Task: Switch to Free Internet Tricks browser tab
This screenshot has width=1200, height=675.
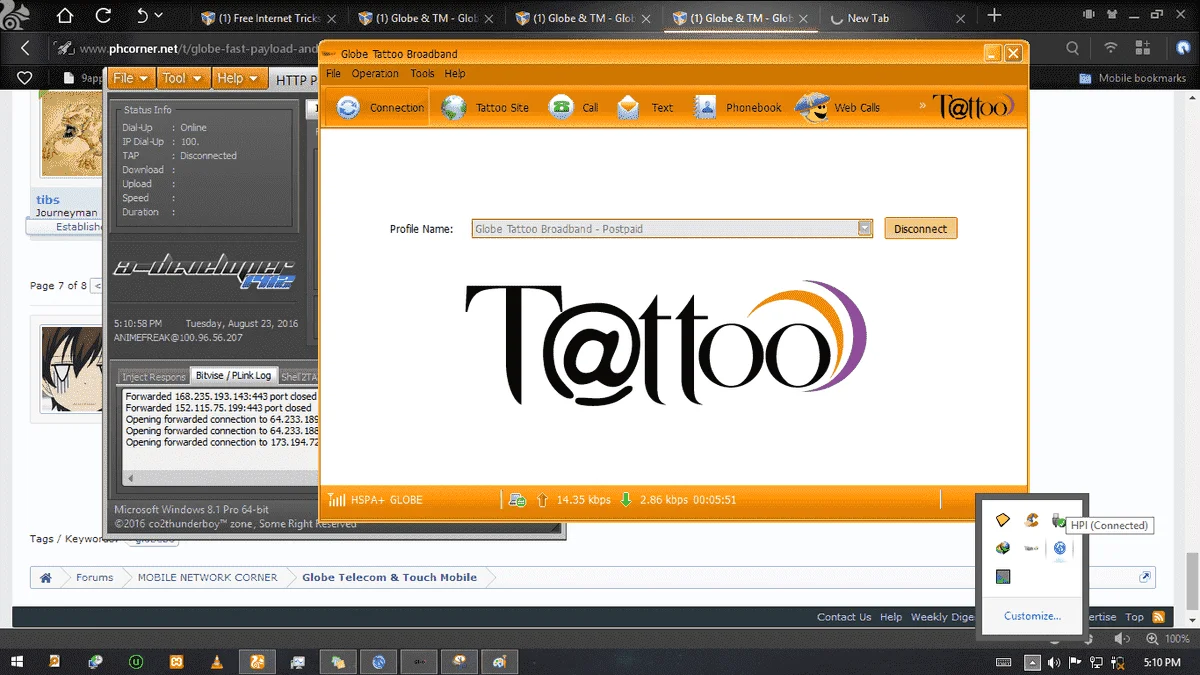Action: (x=268, y=18)
